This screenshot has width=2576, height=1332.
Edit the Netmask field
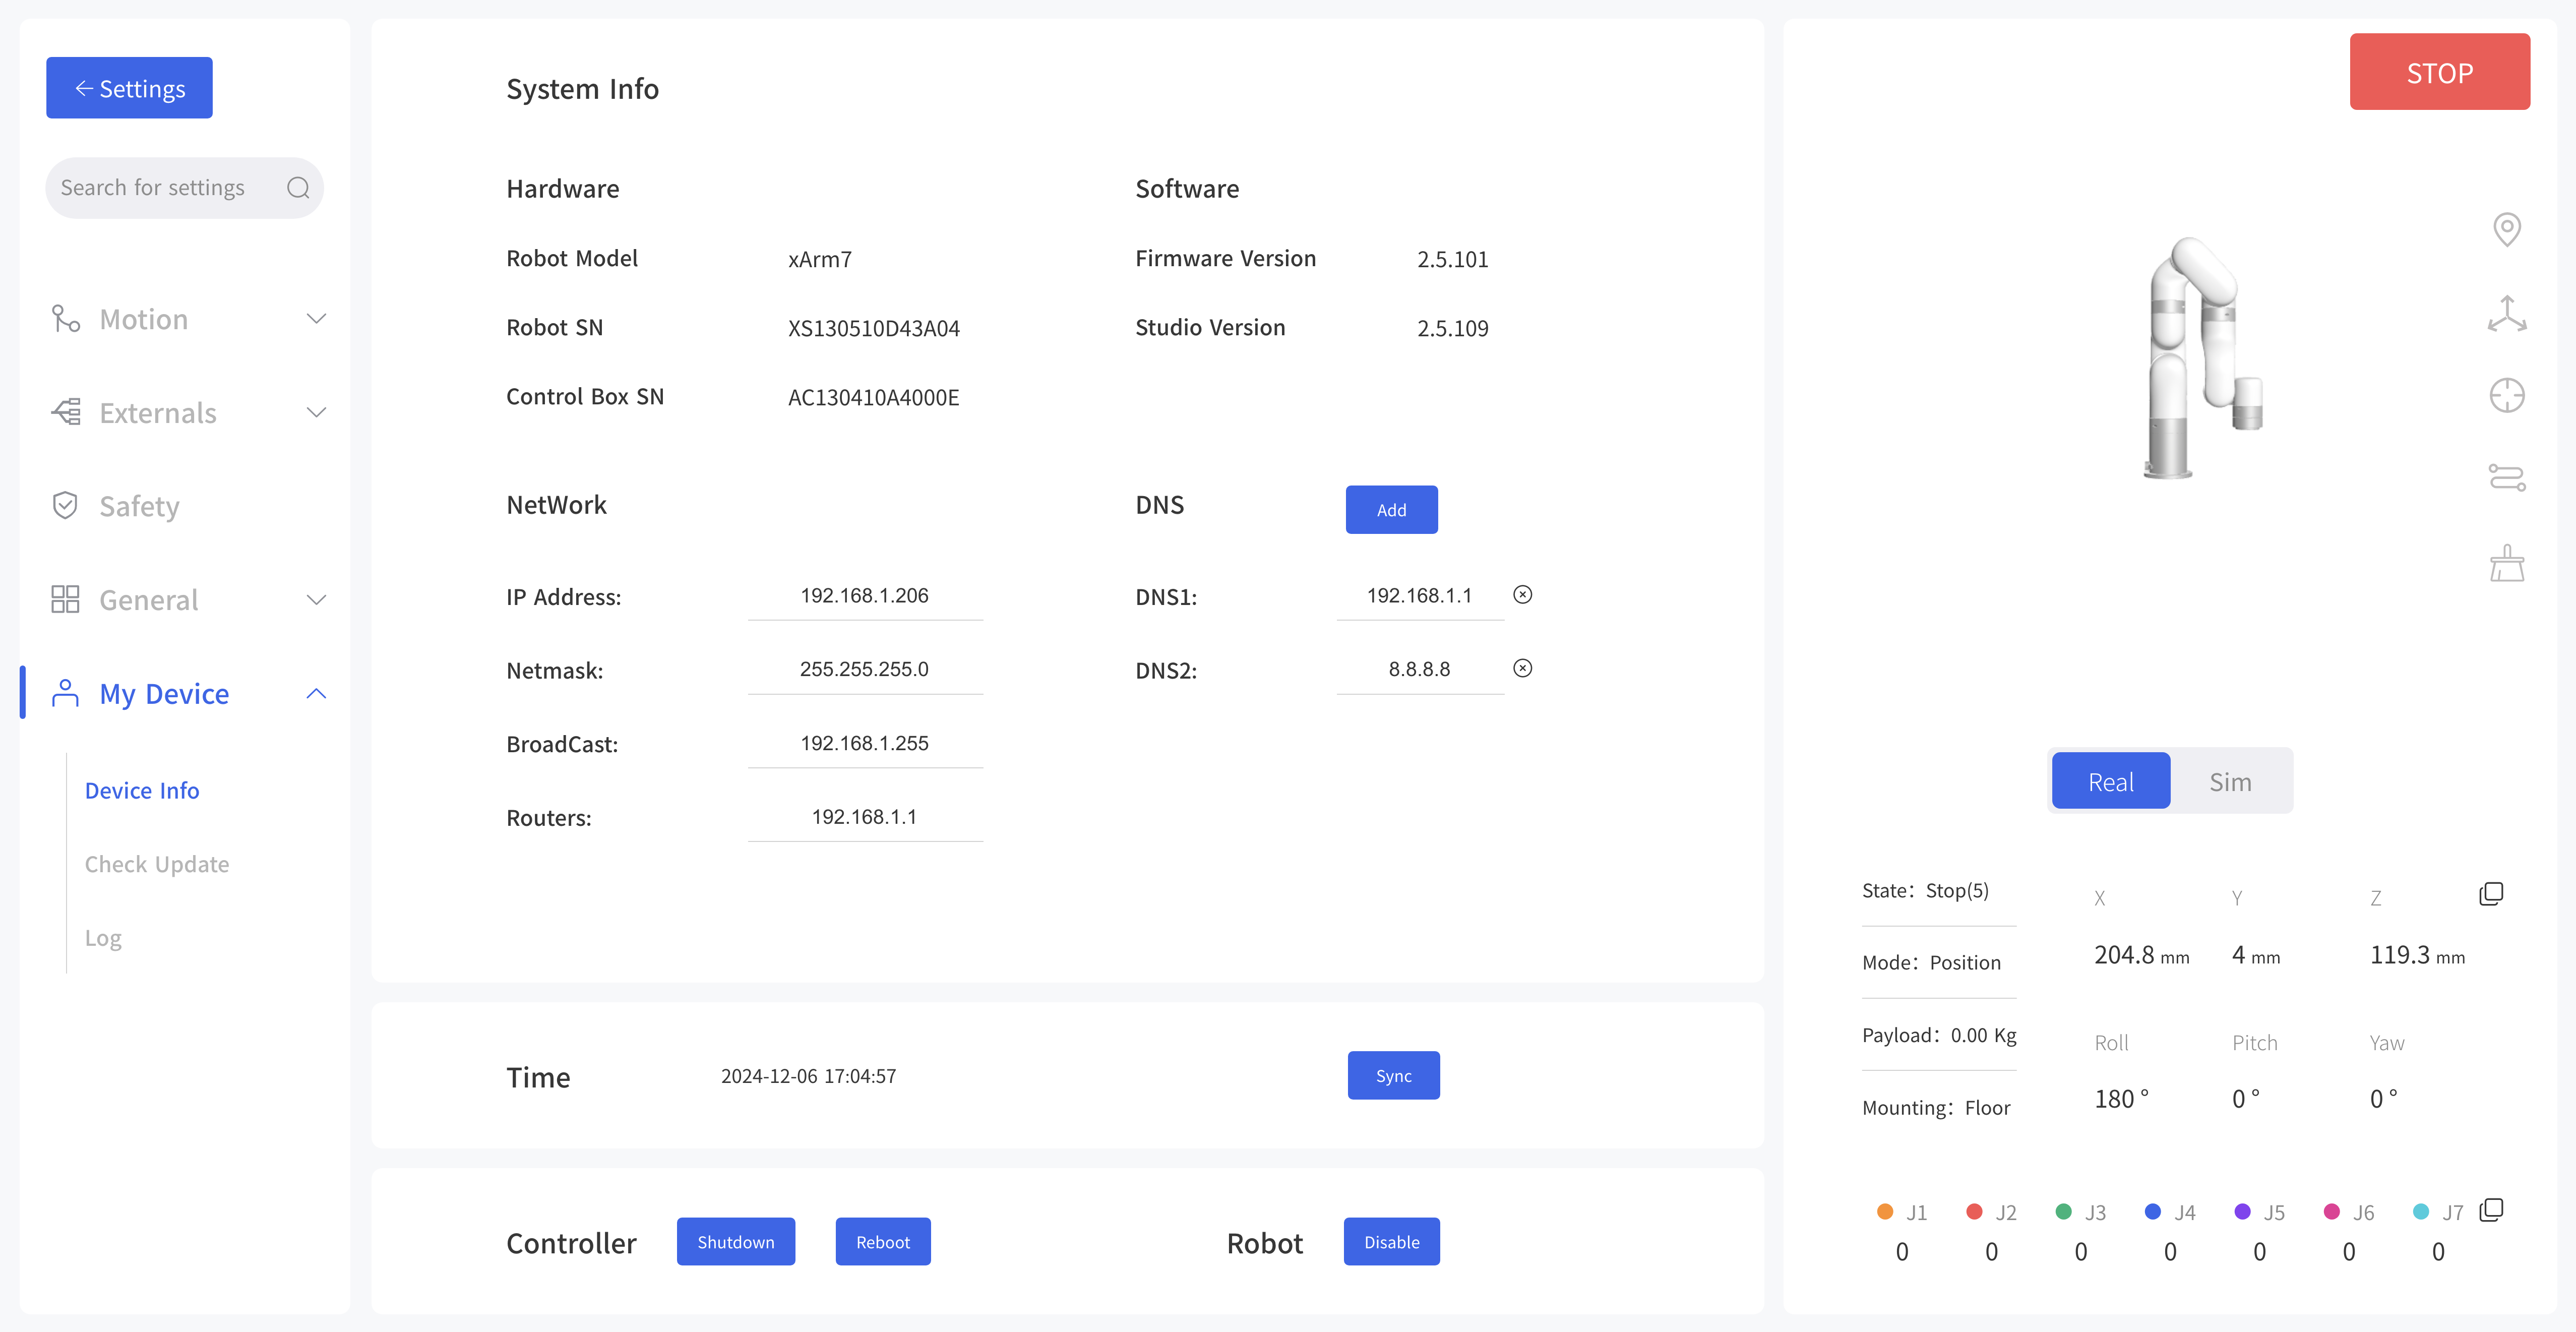coord(865,669)
